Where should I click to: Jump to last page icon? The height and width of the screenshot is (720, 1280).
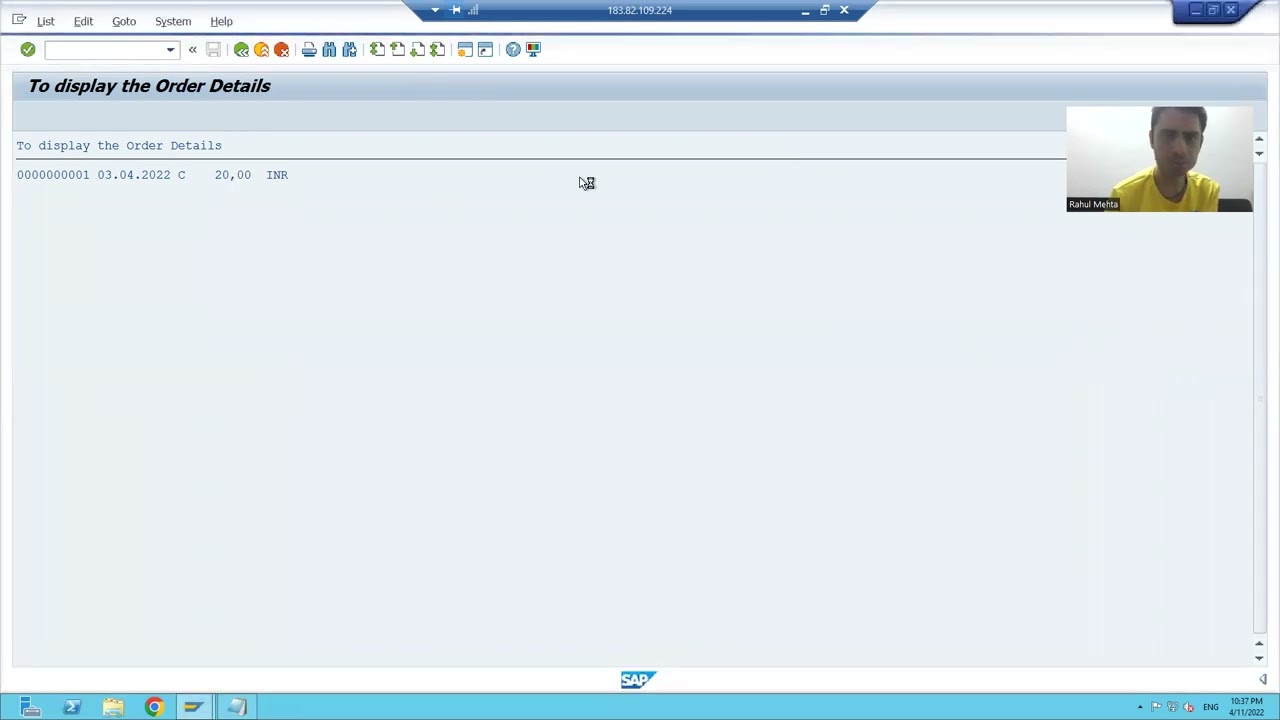click(437, 49)
